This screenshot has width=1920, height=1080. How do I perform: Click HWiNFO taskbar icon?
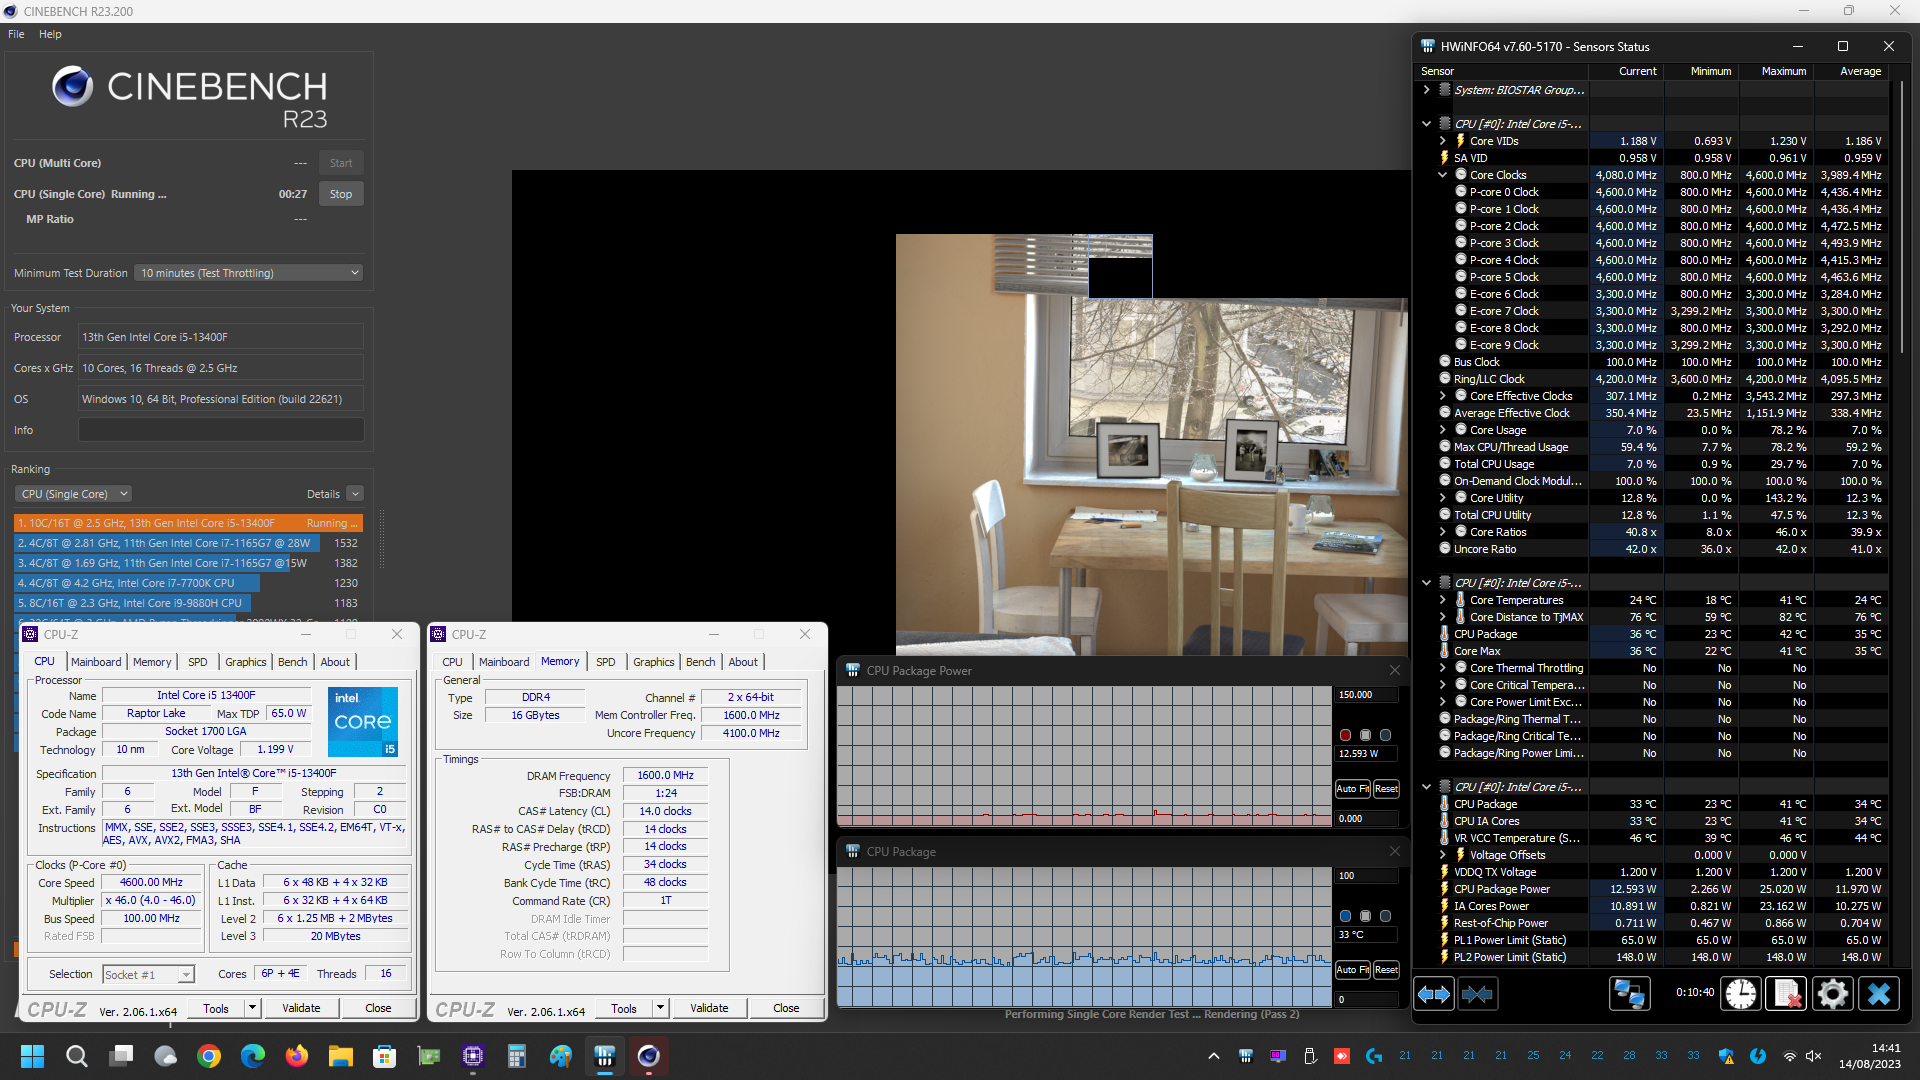[605, 1056]
